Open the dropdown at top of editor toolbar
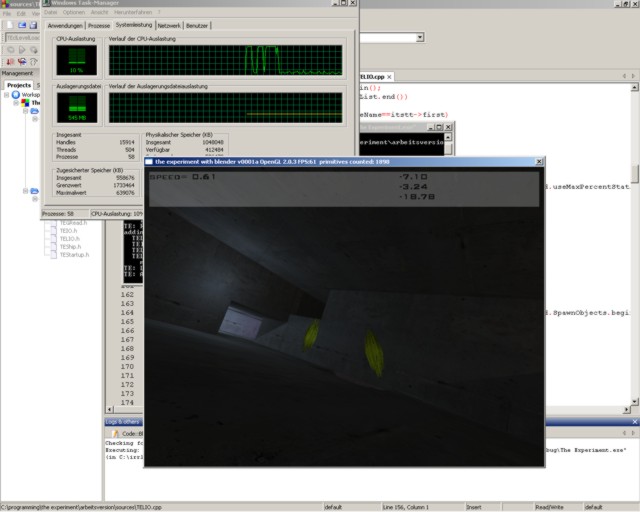The image size is (640, 512). pyautogui.click(x=419, y=38)
